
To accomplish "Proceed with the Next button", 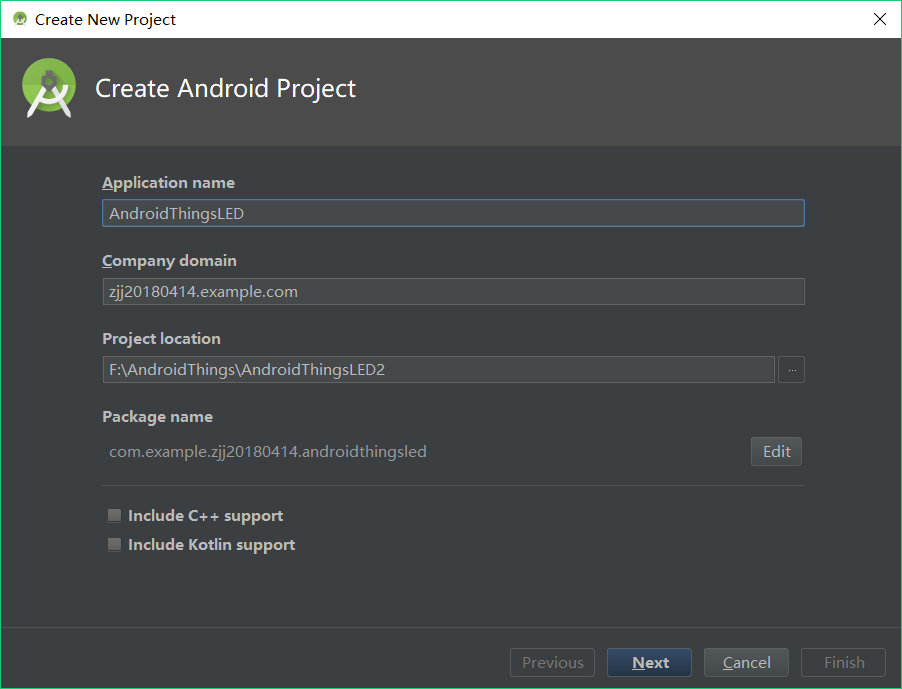I will tap(649, 663).
